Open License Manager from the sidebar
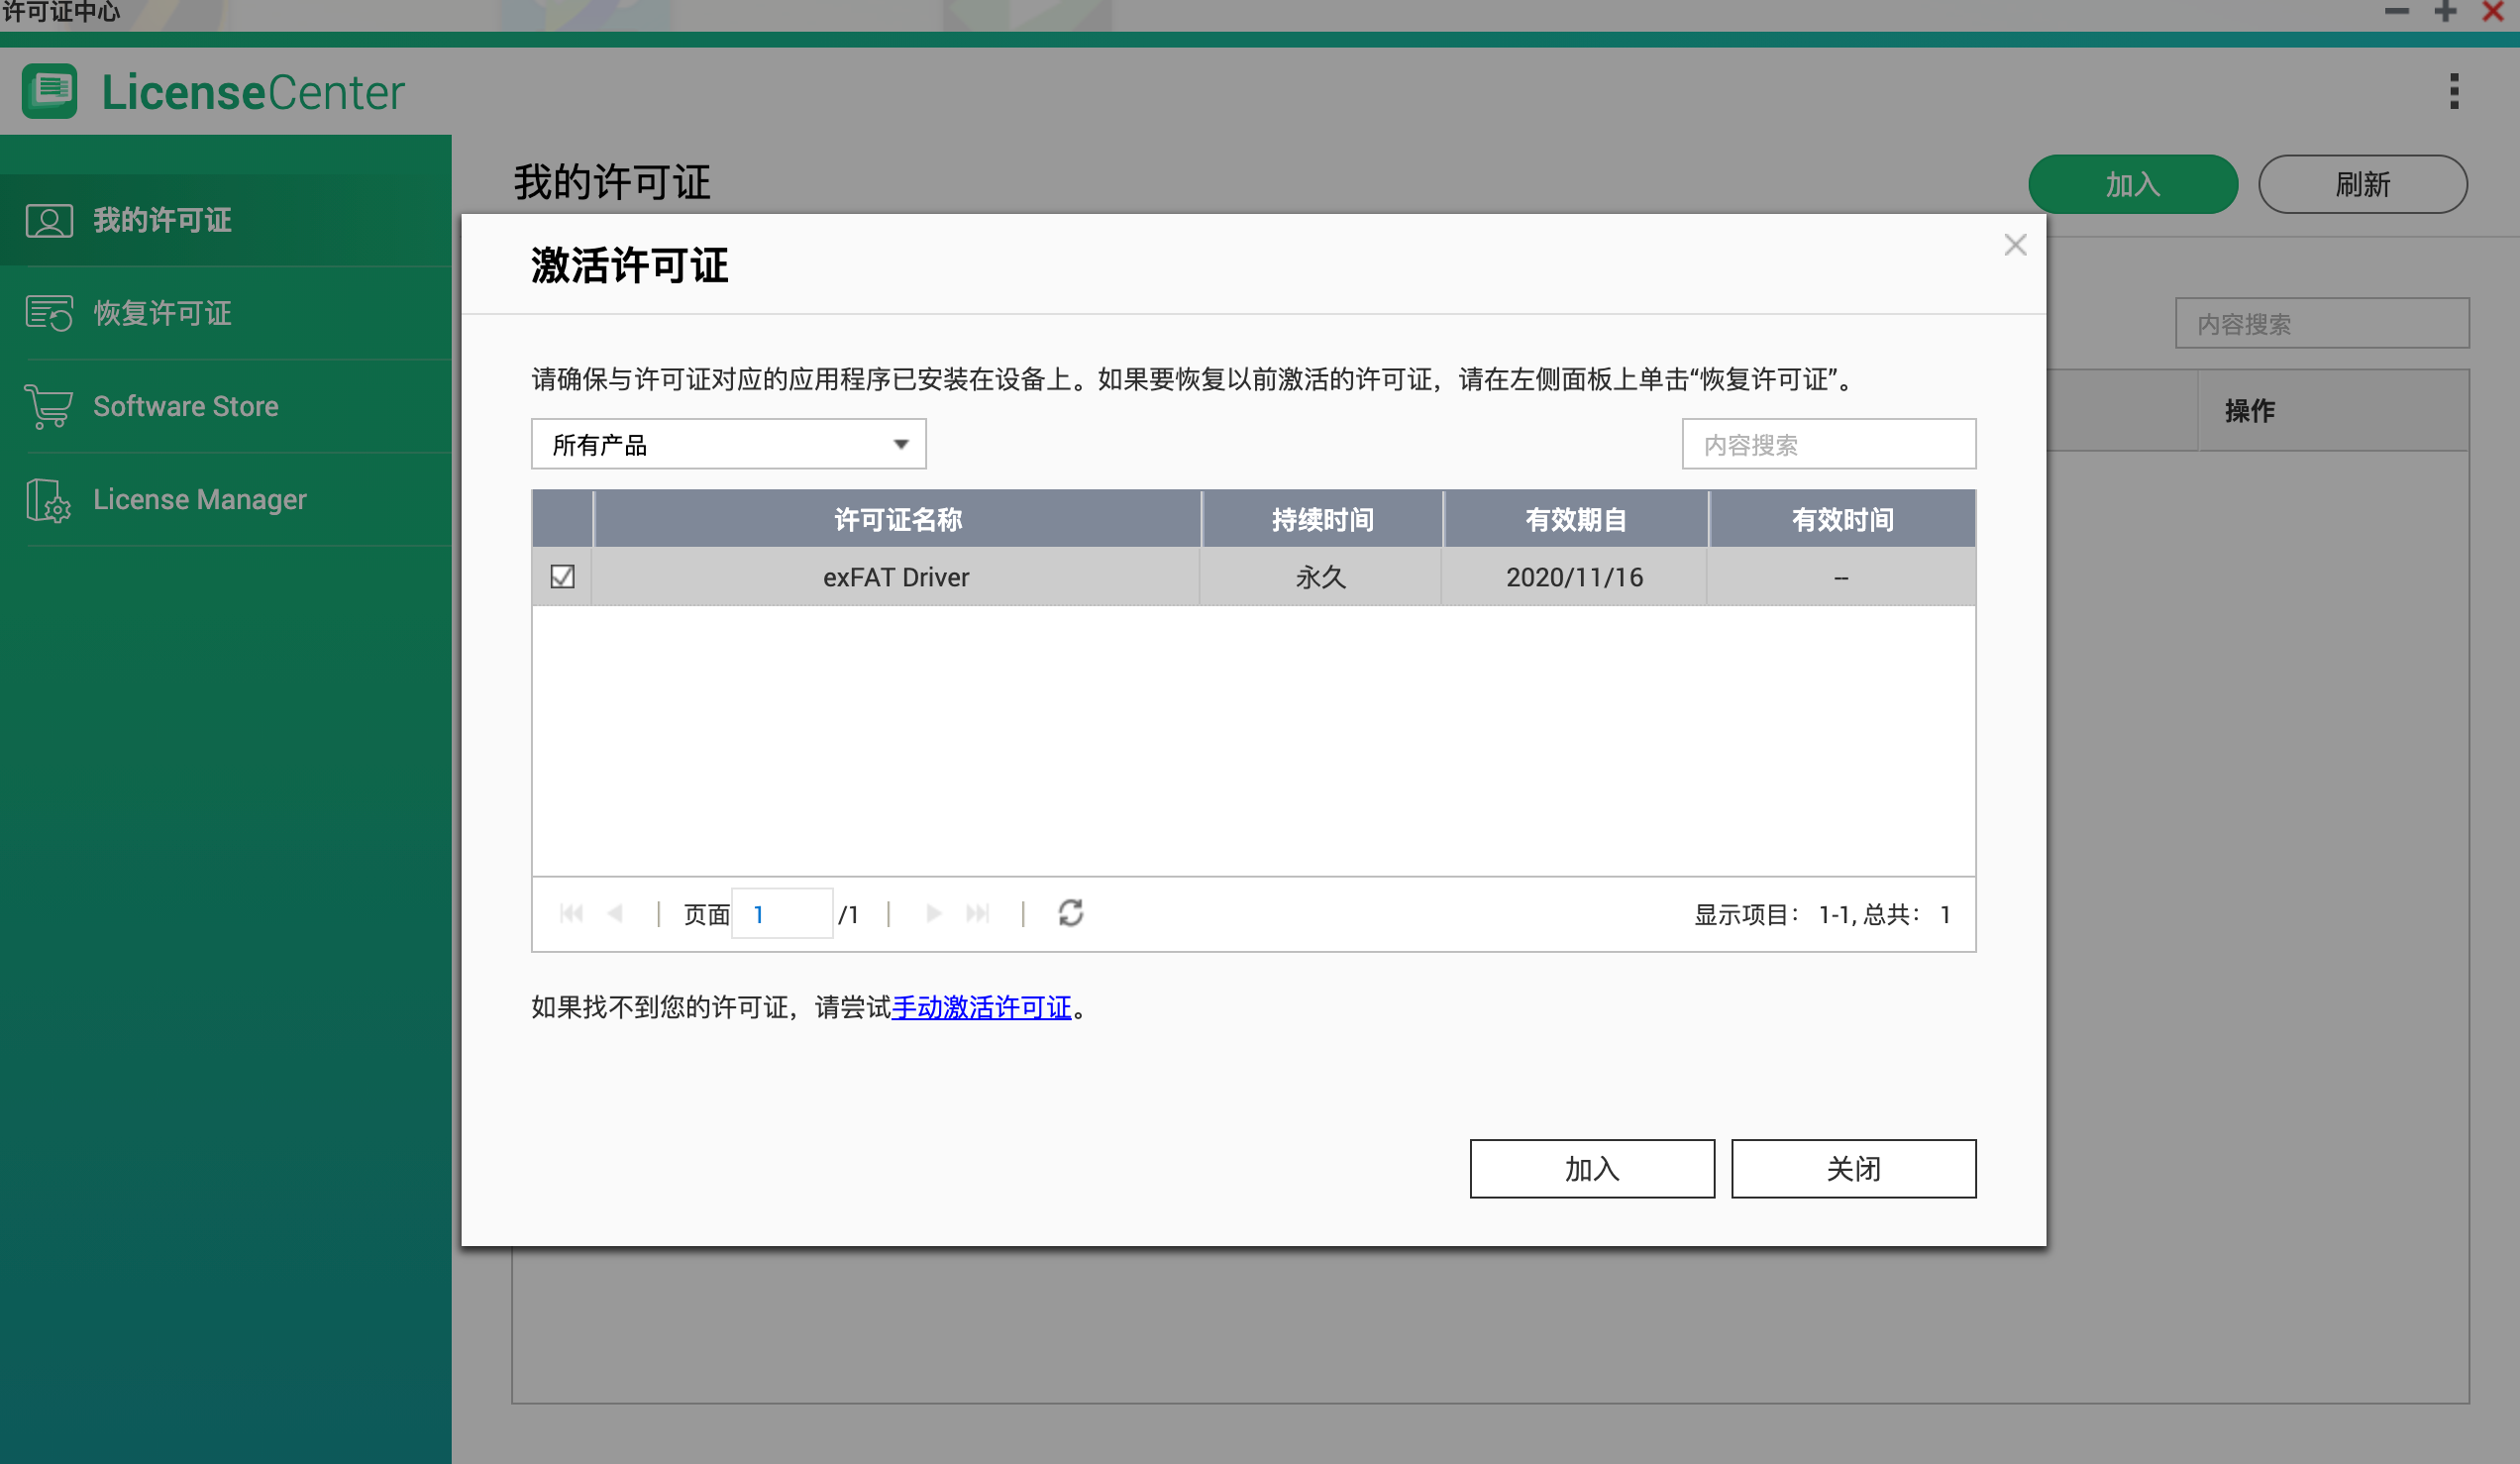 [200, 499]
